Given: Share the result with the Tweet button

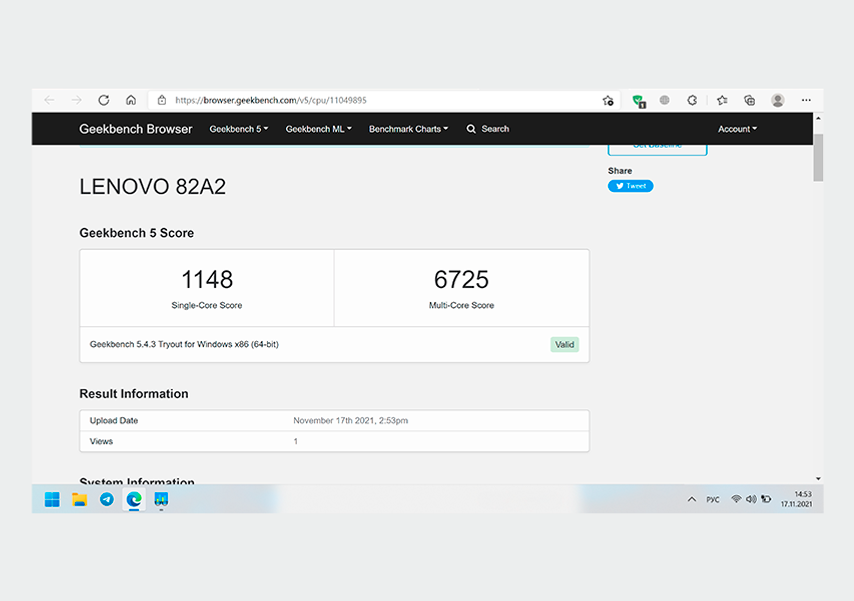Looking at the screenshot, I should coord(631,186).
